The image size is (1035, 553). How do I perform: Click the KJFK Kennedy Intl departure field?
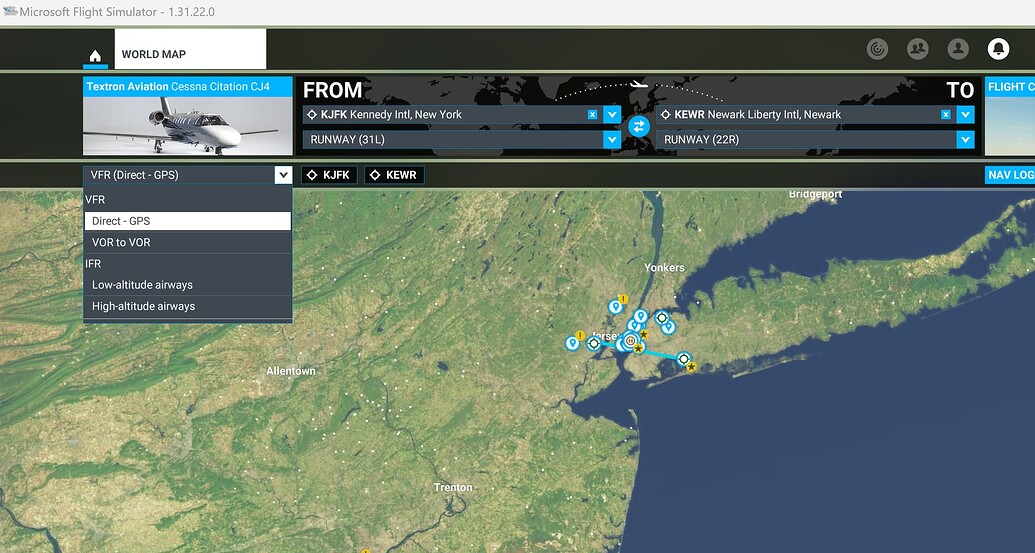(453, 115)
